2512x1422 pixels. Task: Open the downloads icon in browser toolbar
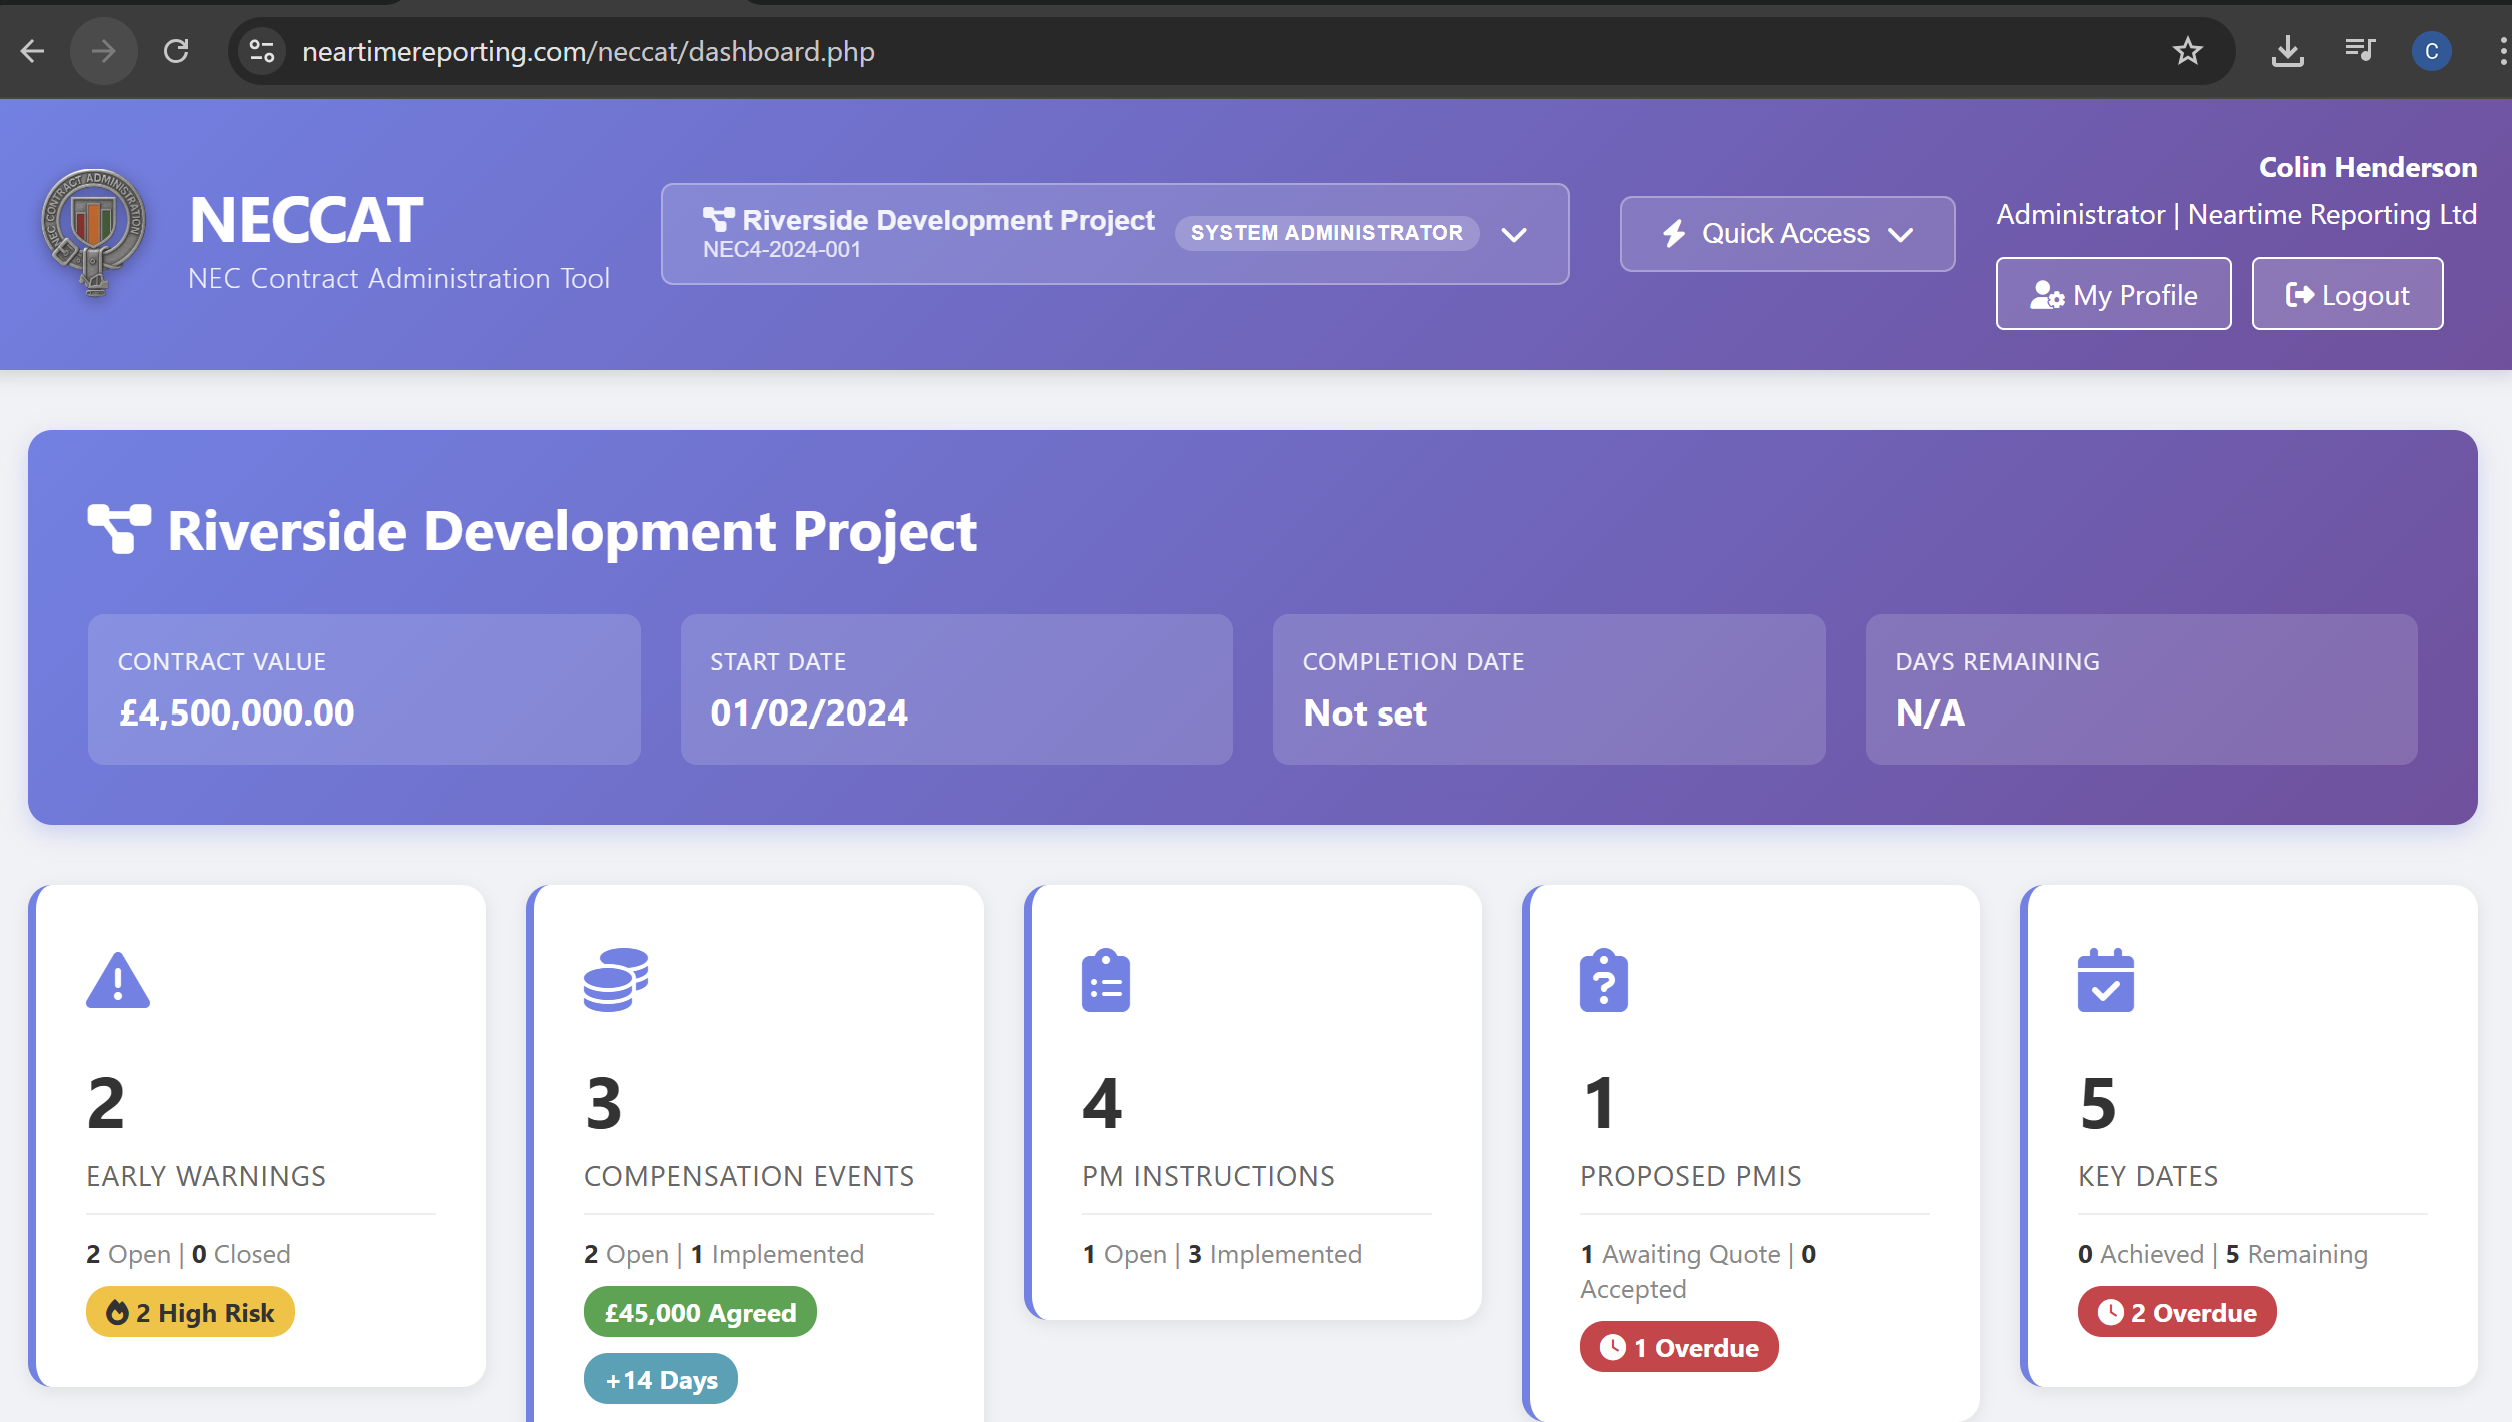(x=2288, y=51)
